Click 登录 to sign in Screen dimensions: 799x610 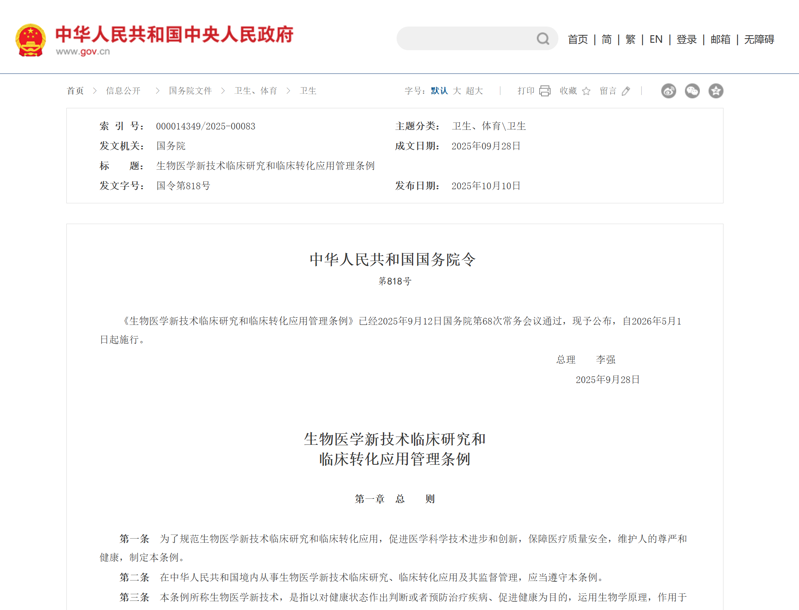[686, 40]
